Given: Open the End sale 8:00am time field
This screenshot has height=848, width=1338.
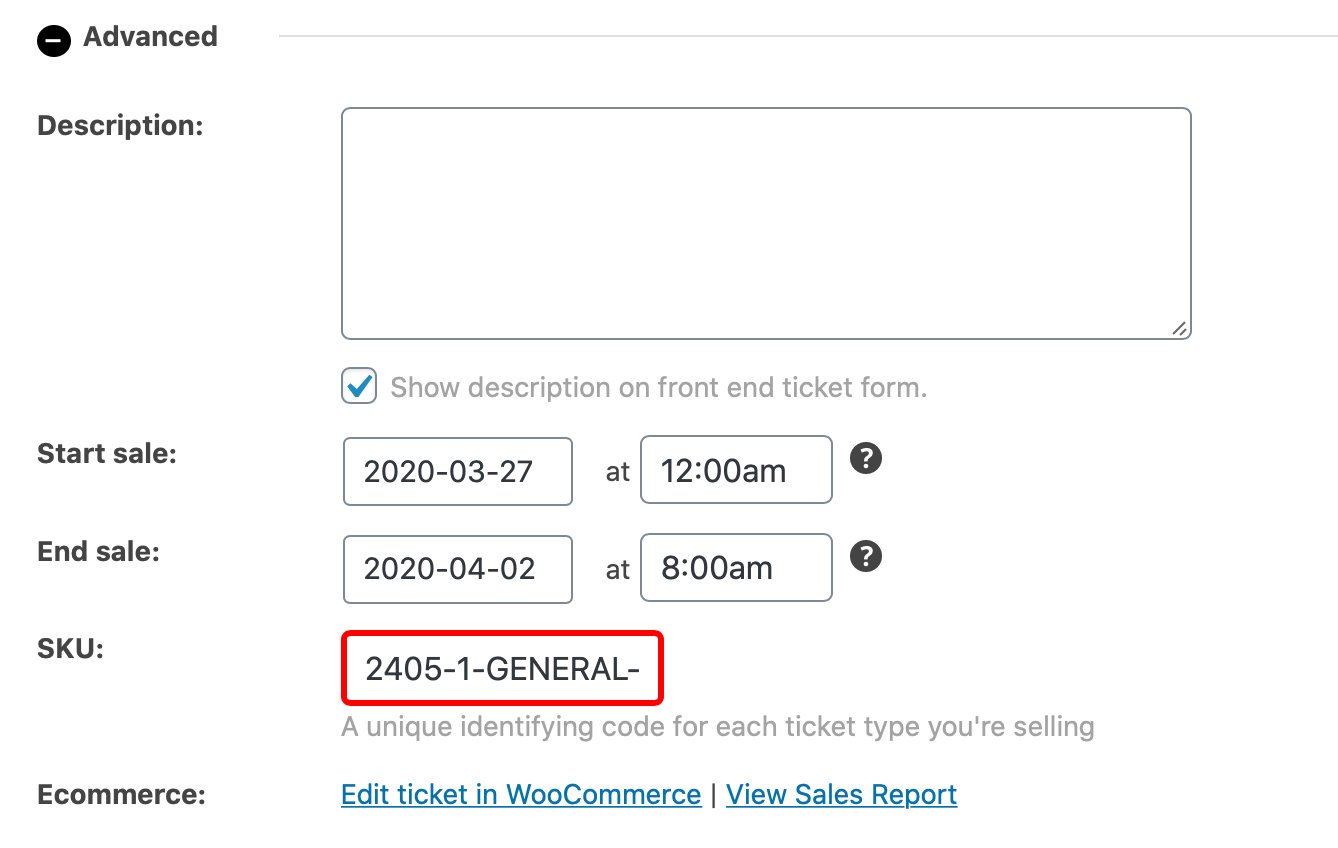Looking at the screenshot, I should pos(735,568).
